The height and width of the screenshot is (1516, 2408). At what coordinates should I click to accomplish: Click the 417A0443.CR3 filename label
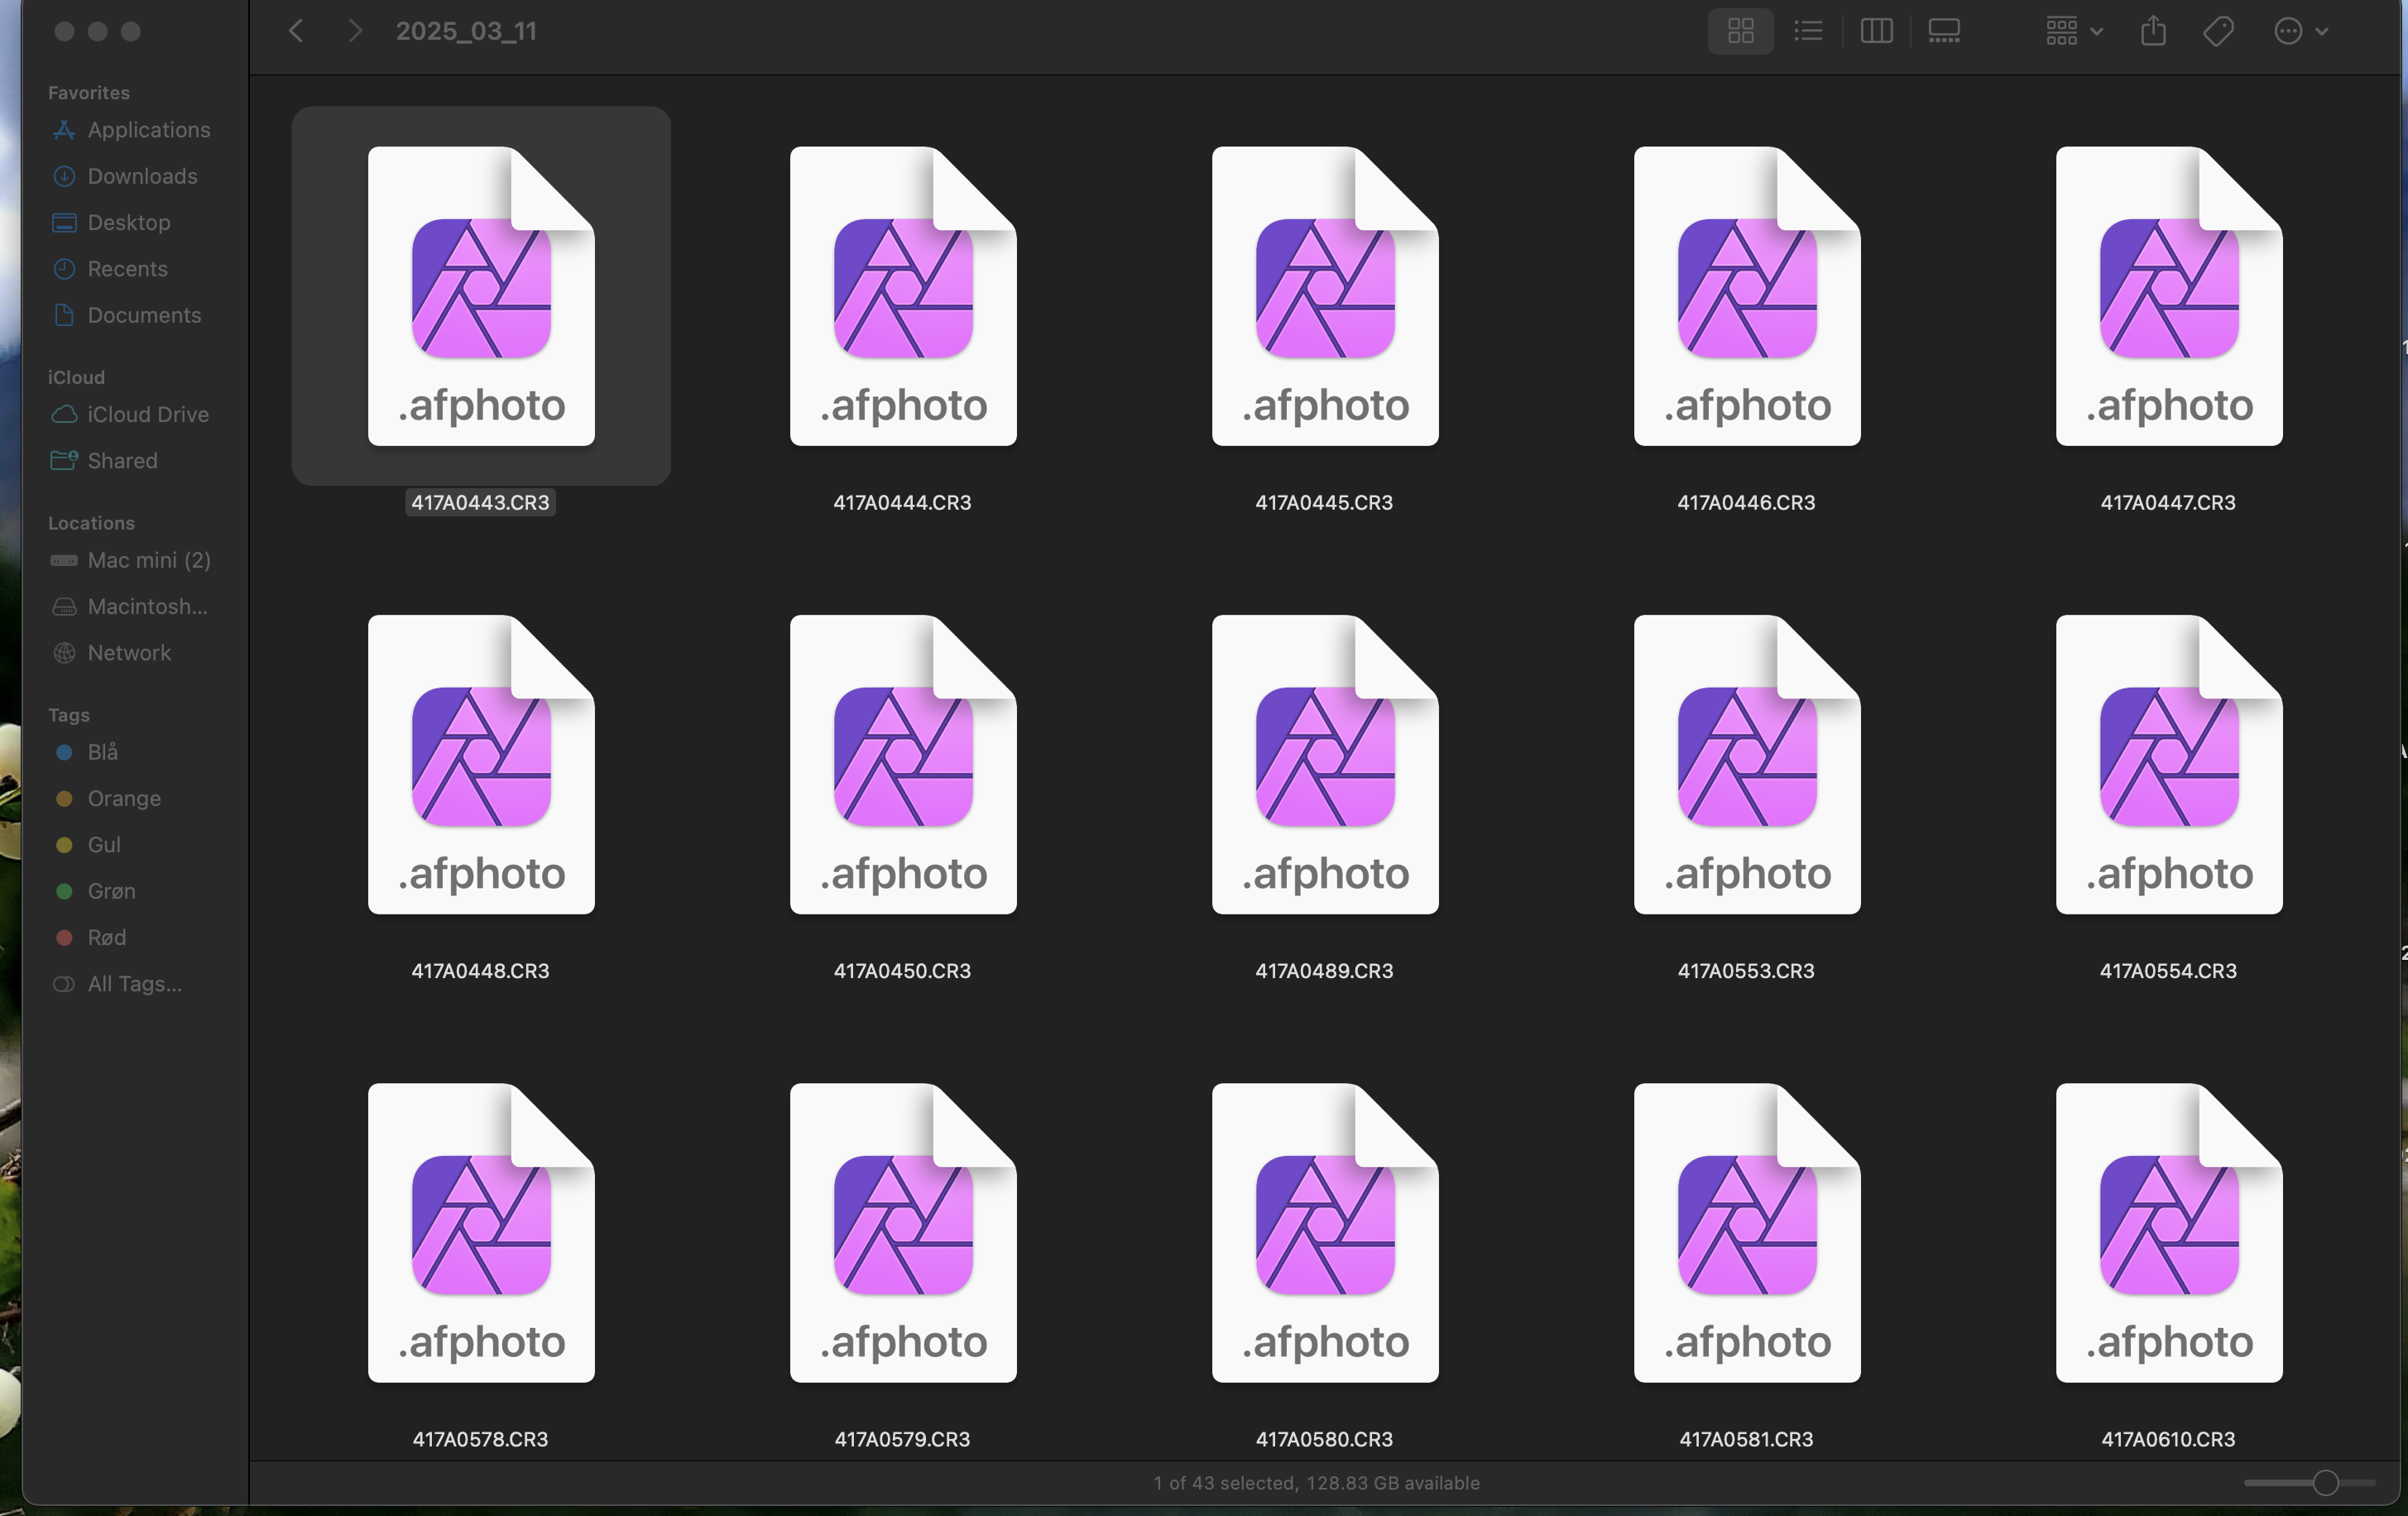(481, 503)
